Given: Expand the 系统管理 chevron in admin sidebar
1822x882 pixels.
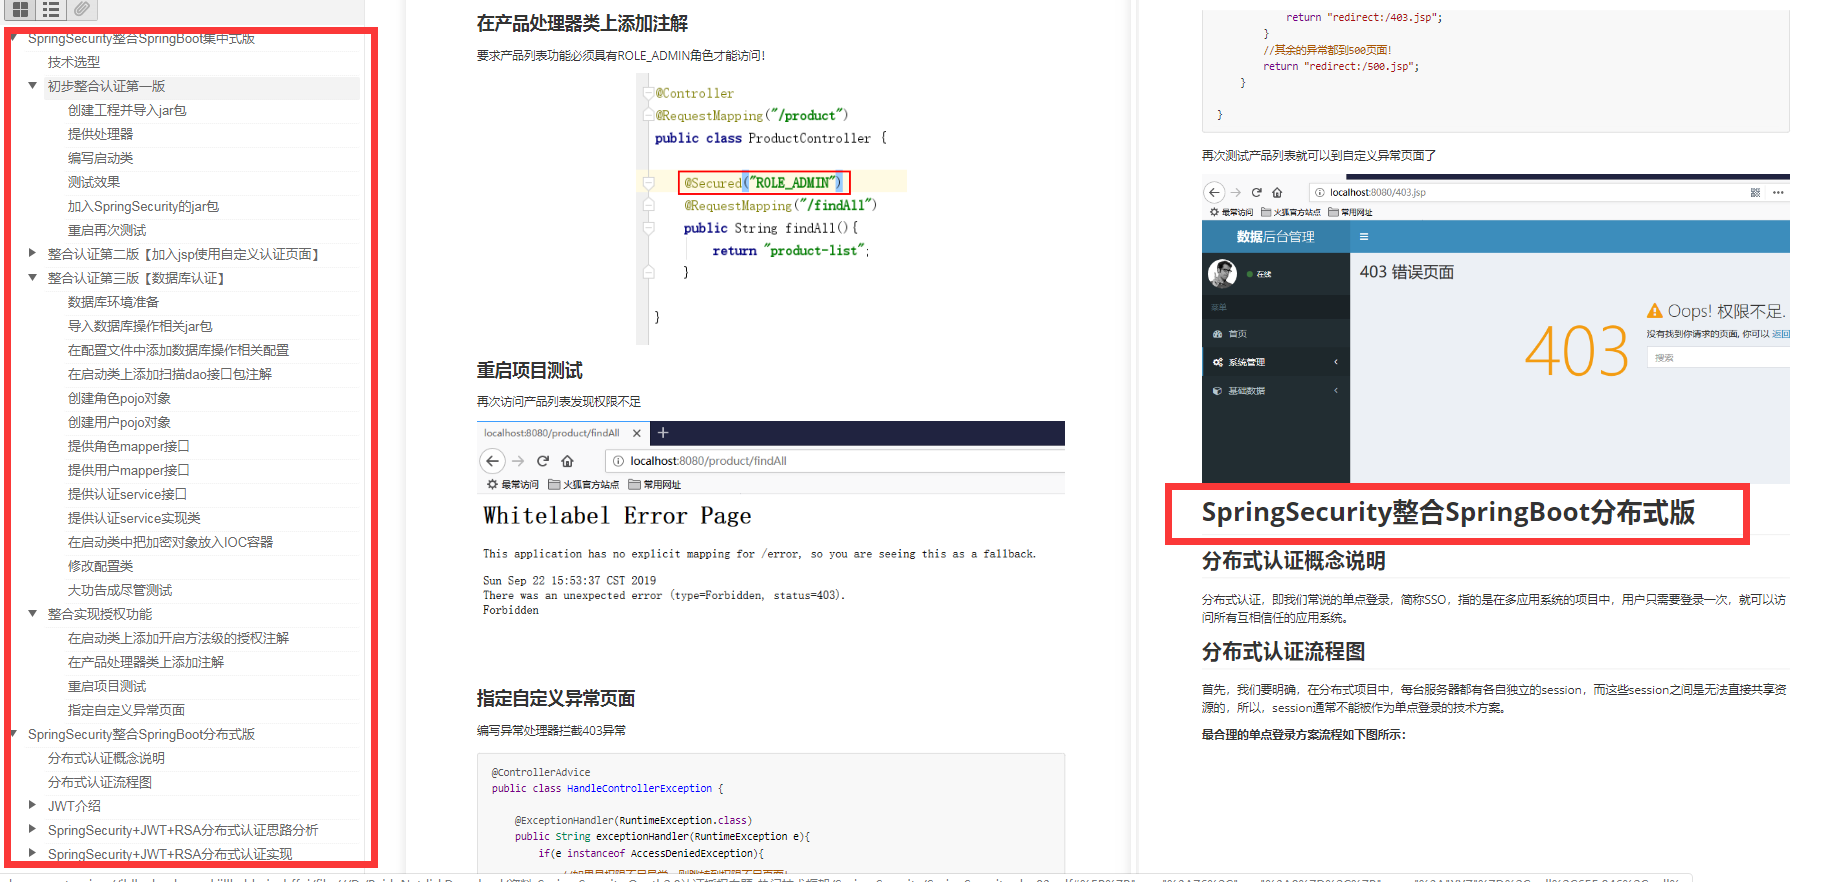Looking at the screenshot, I should coord(1336,362).
